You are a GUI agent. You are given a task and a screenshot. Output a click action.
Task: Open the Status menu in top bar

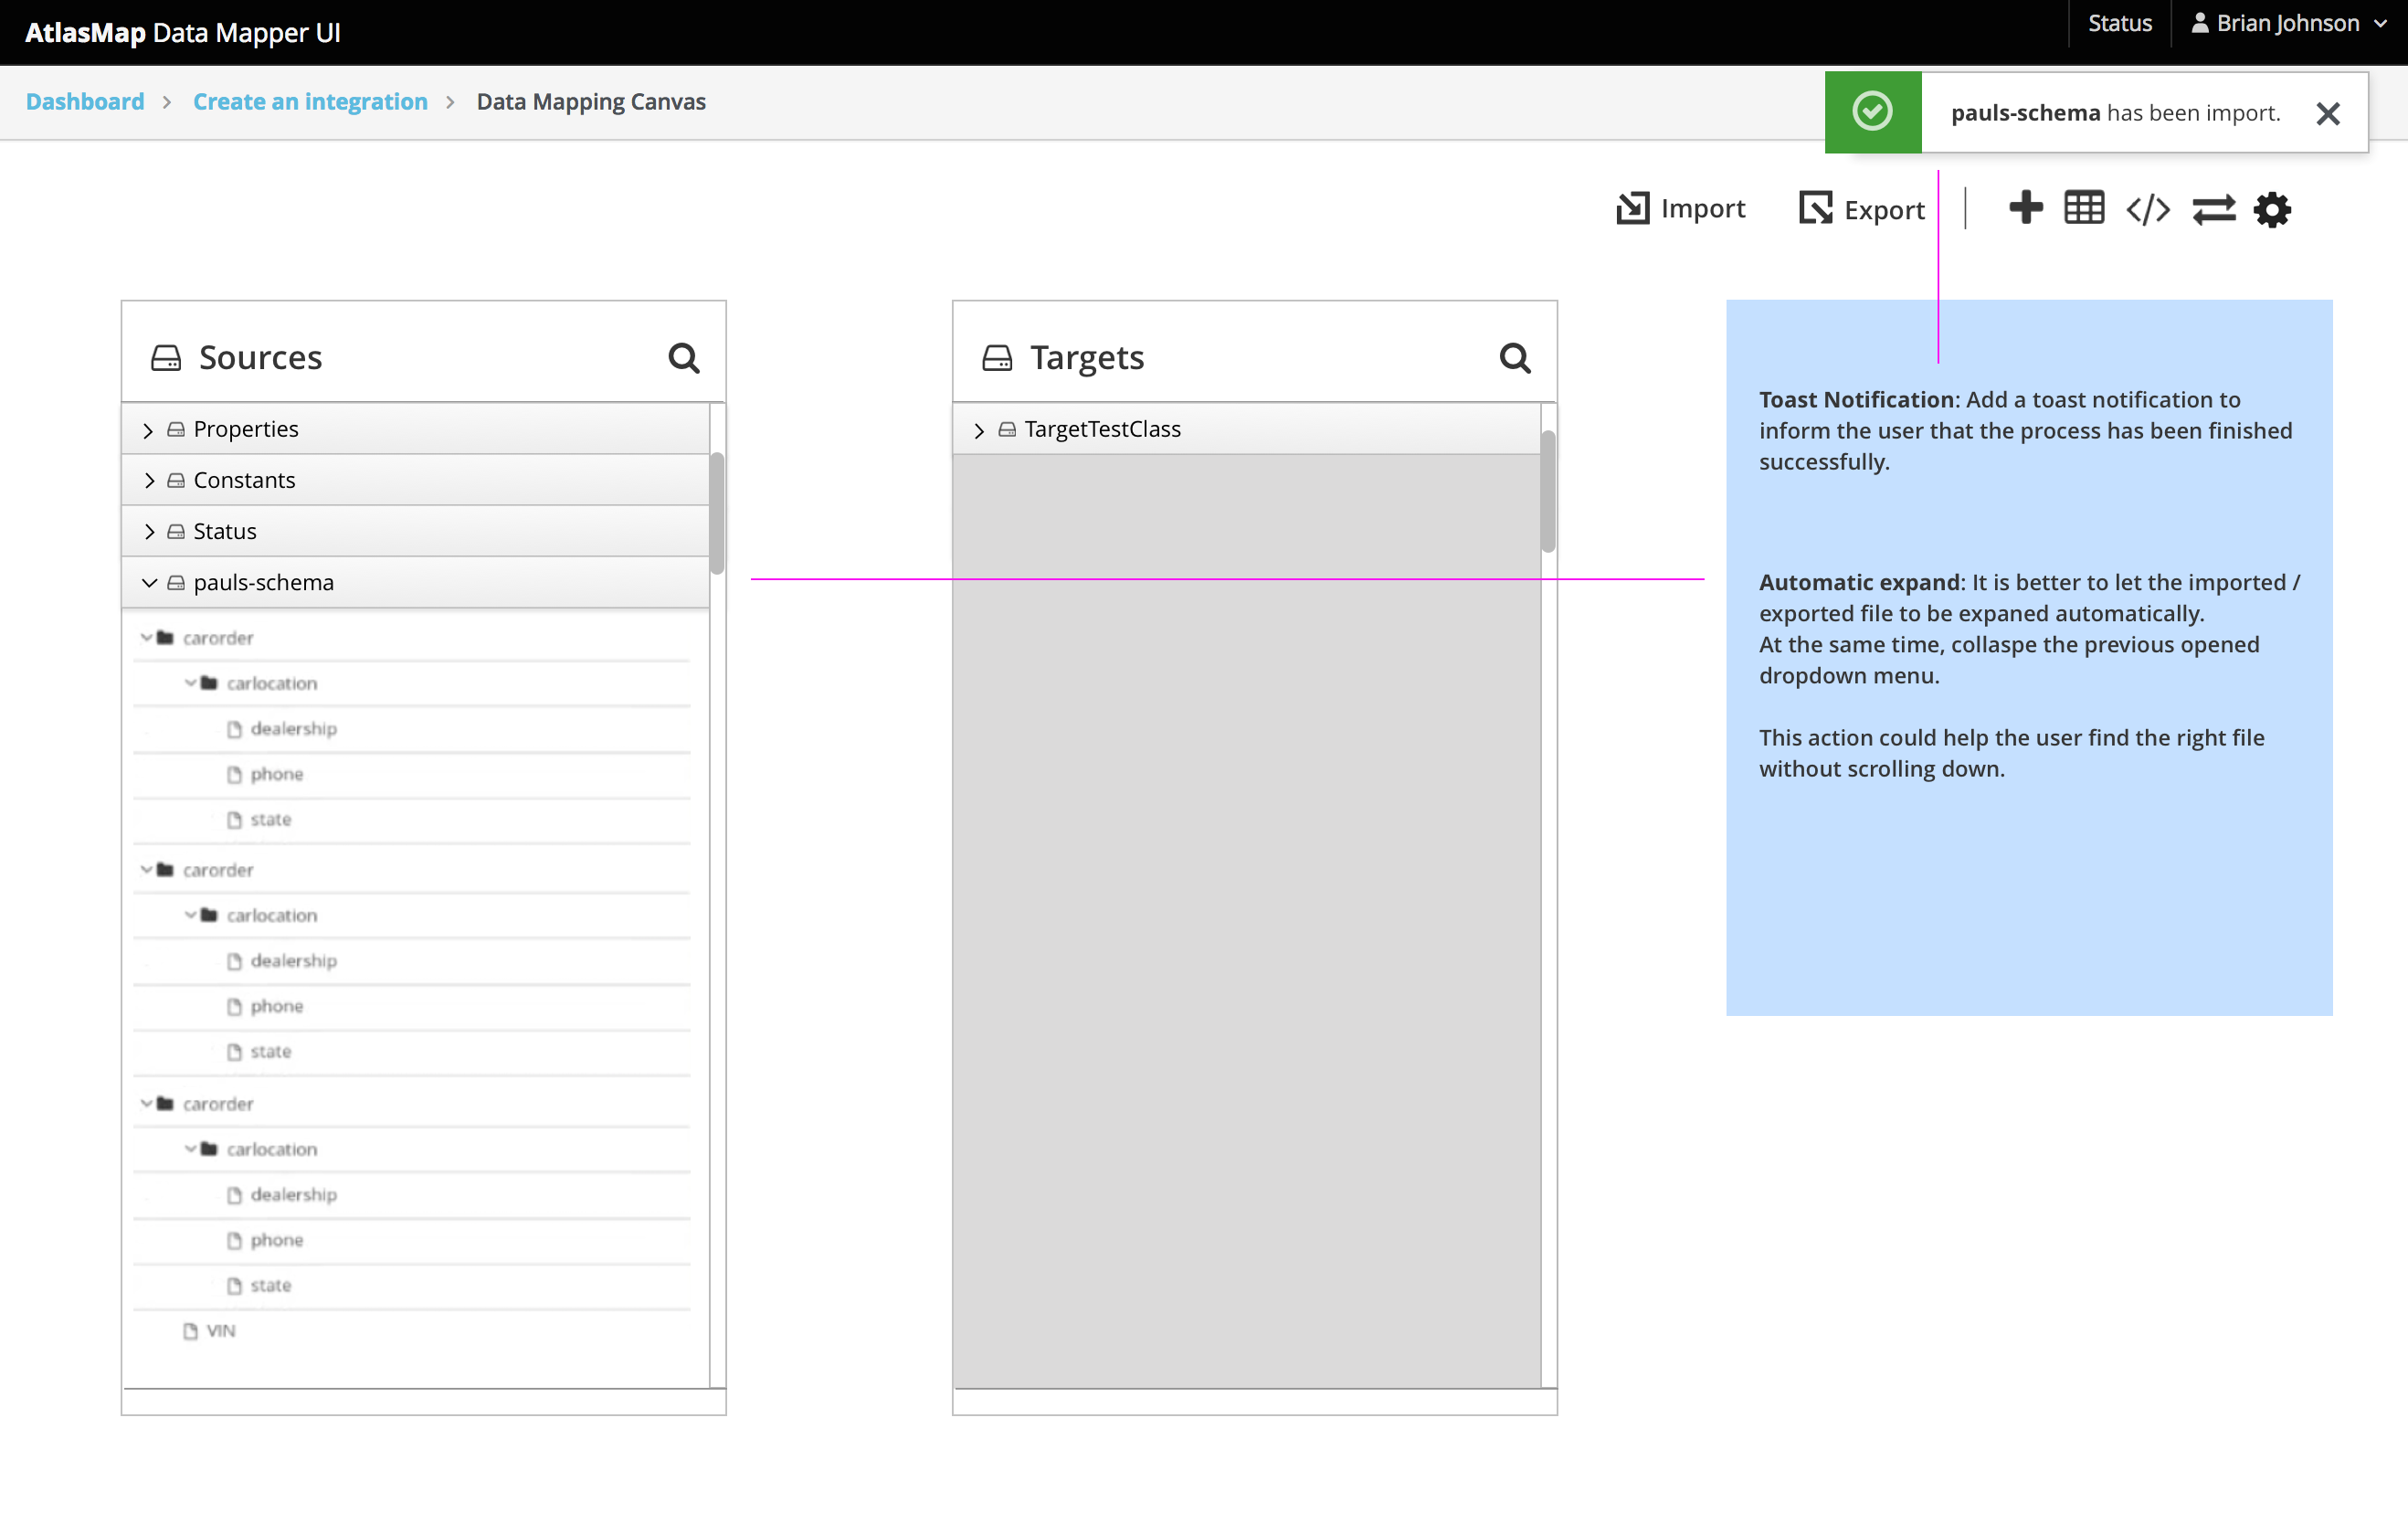pos(2119,22)
